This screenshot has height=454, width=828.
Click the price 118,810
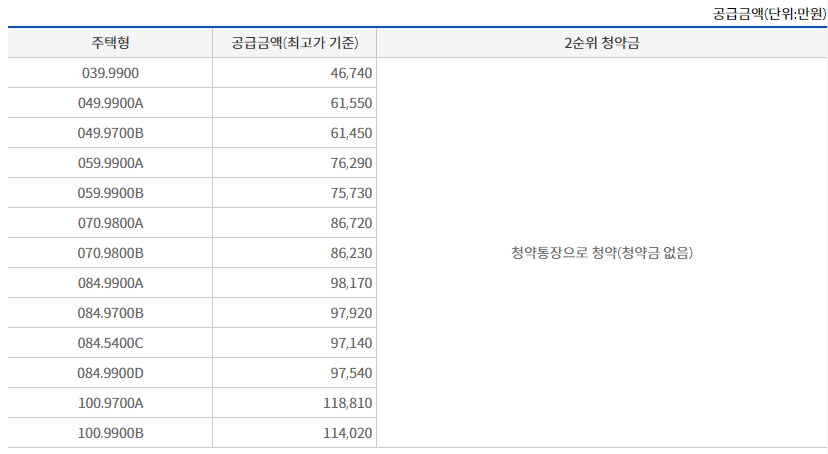[x=348, y=404]
